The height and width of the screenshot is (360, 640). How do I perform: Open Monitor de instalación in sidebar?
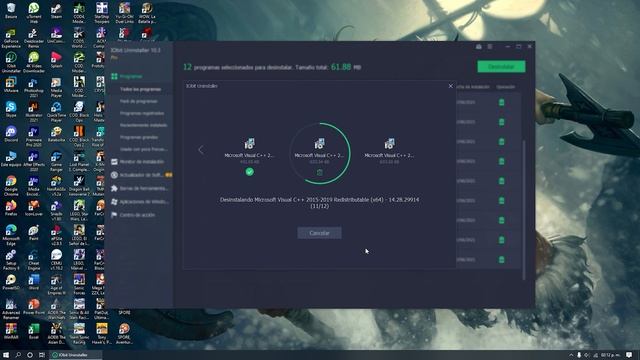tap(138, 162)
